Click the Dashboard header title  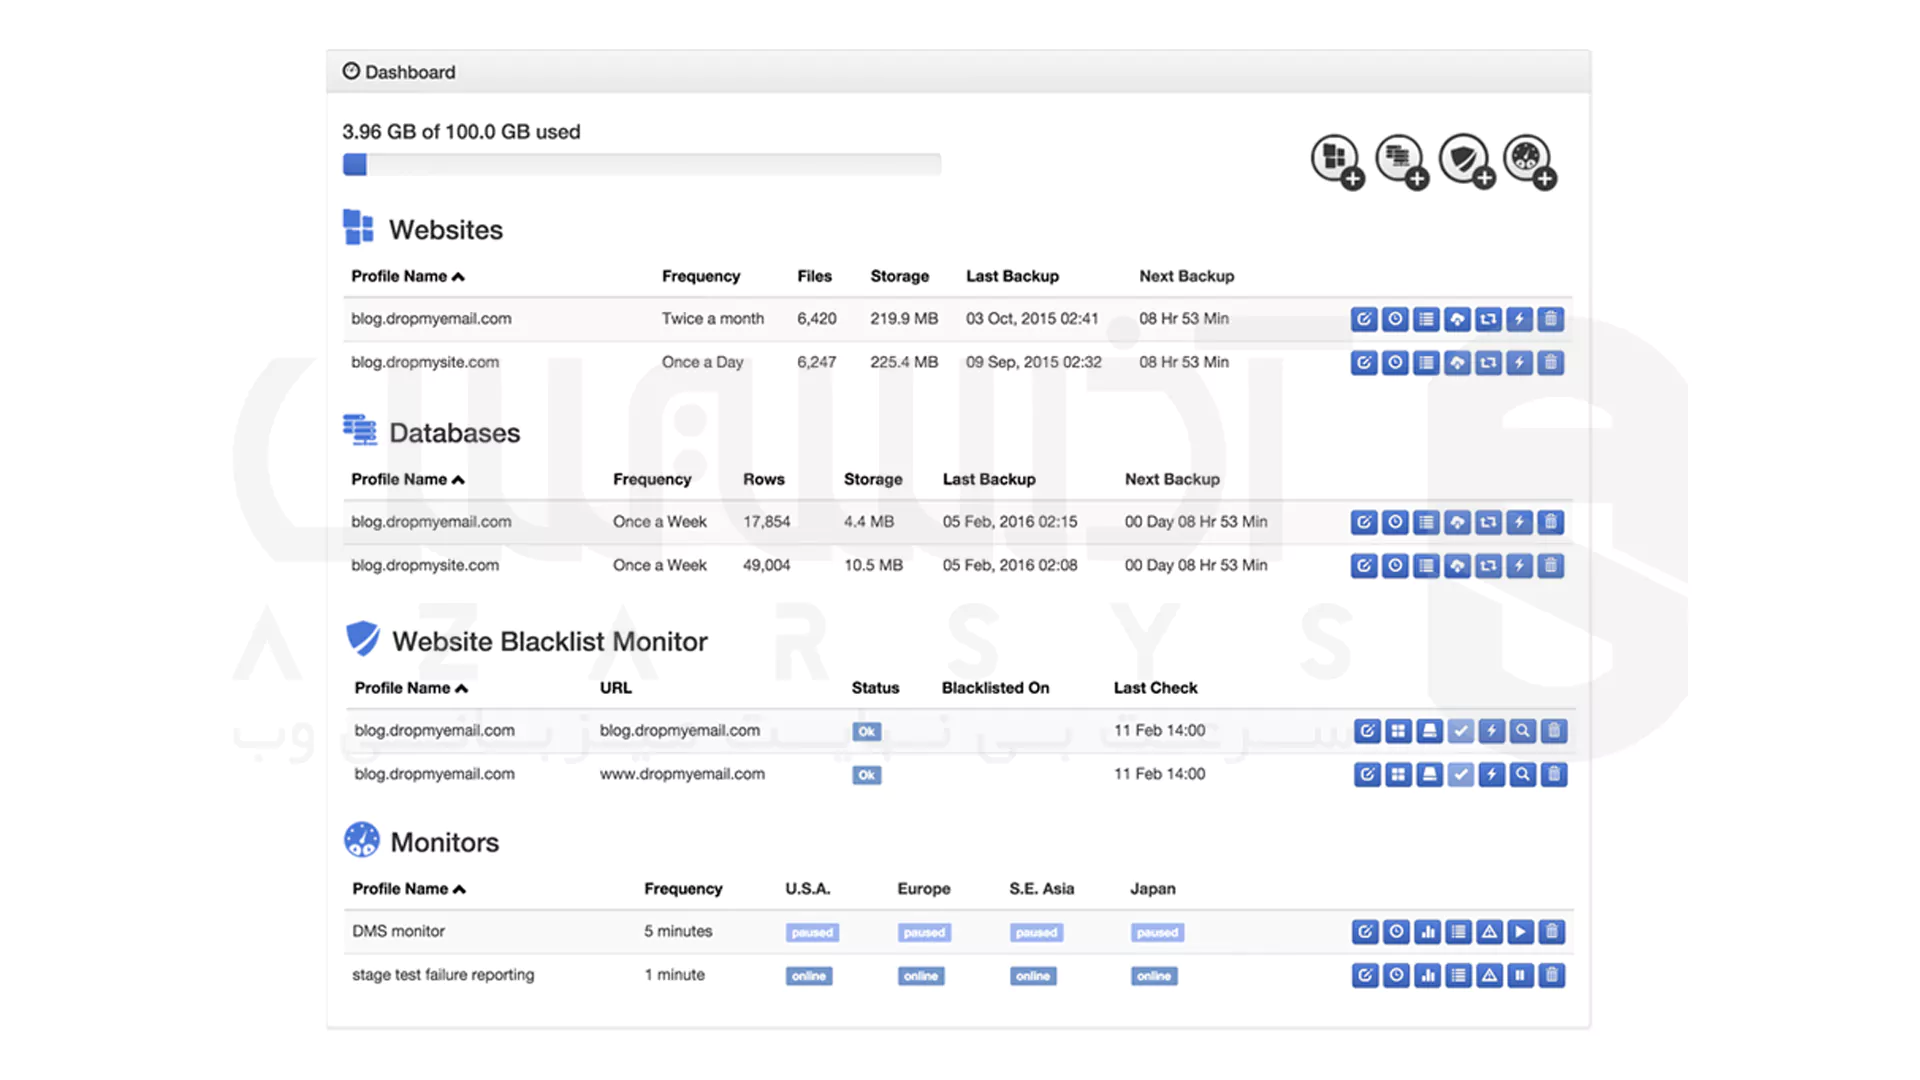[x=409, y=72]
